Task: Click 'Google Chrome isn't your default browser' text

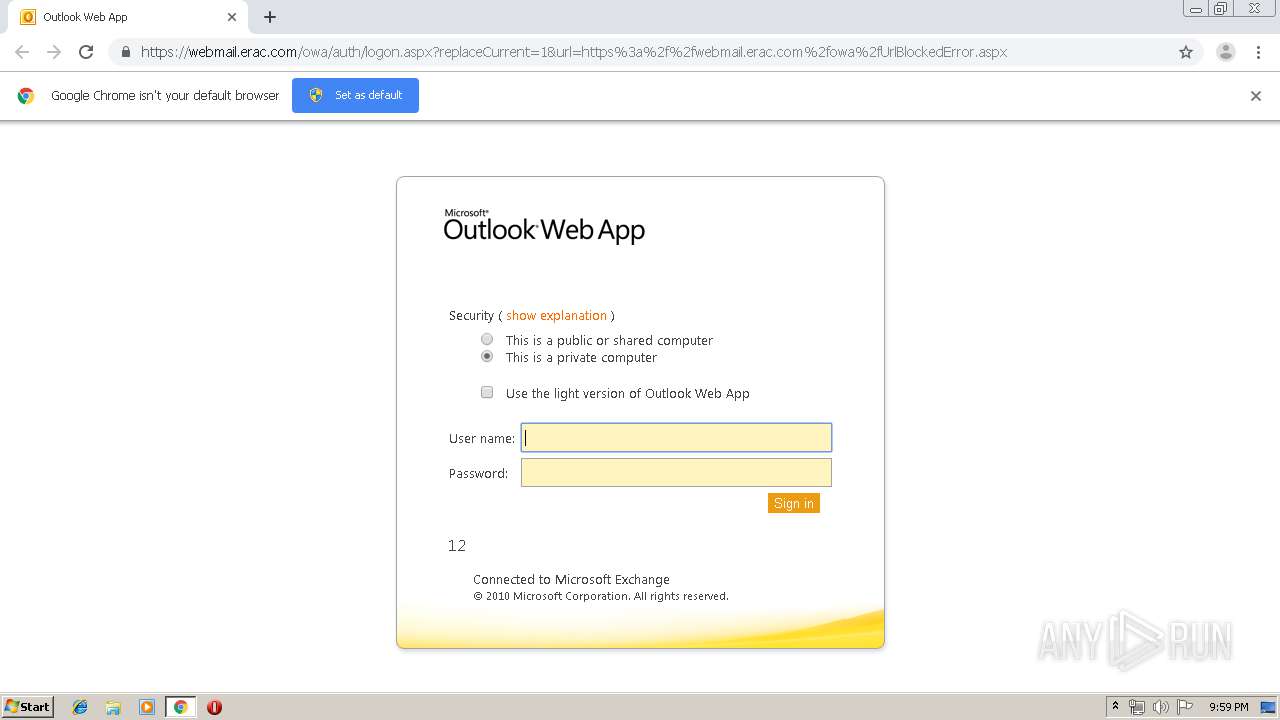Action: click(165, 96)
